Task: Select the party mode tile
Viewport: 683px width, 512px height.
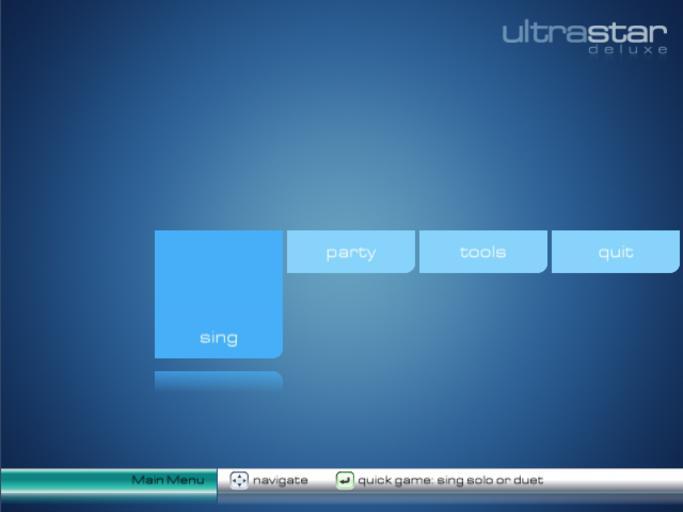Action: tap(350, 252)
